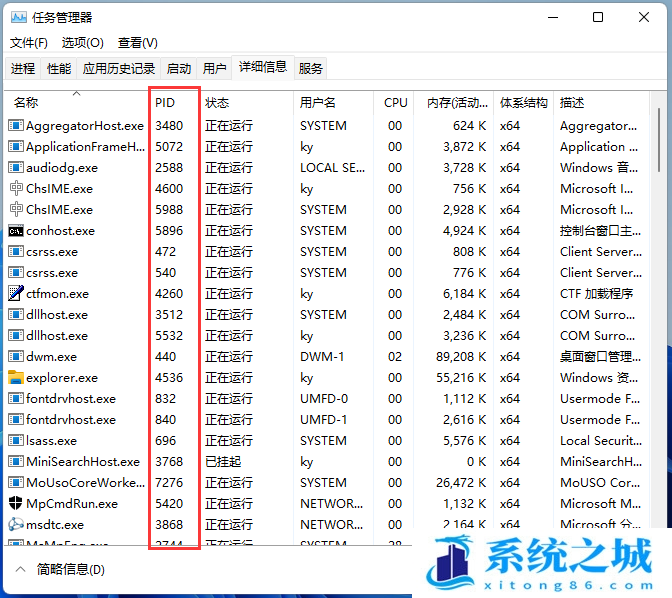Click dllhost.exe icon with PID 5532

(x=16, y=336)
